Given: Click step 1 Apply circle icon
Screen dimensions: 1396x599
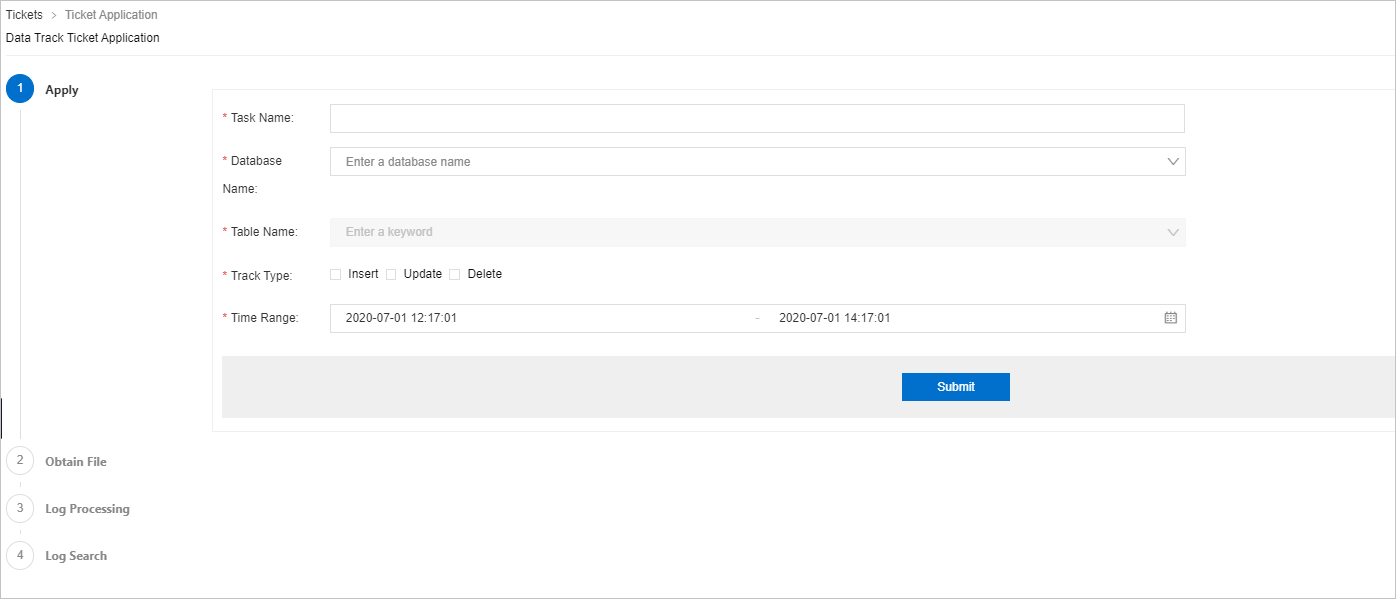Looking at the screenshot, I should (20, 89).
